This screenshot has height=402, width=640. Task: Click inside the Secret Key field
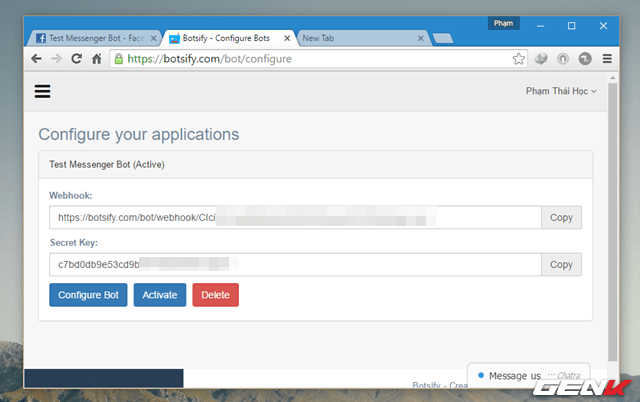(x=296, y=264)
